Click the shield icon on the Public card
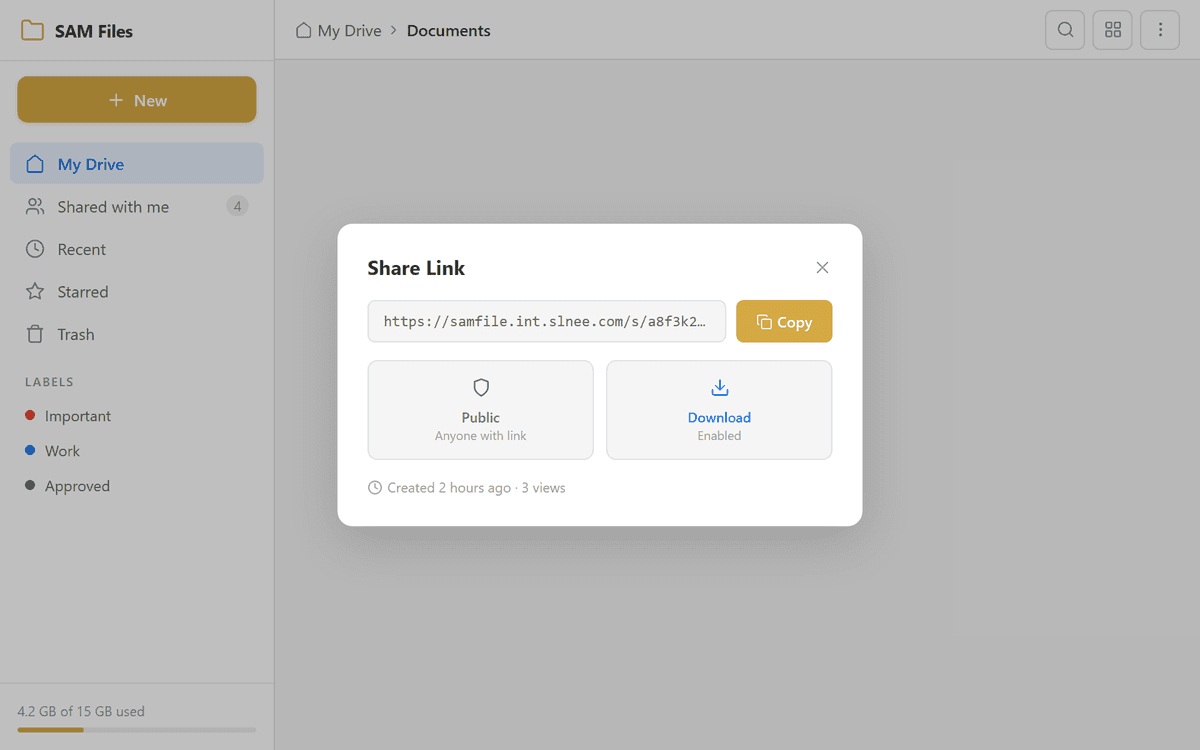This screenshot has width=1200, height=750. point(480,387)
